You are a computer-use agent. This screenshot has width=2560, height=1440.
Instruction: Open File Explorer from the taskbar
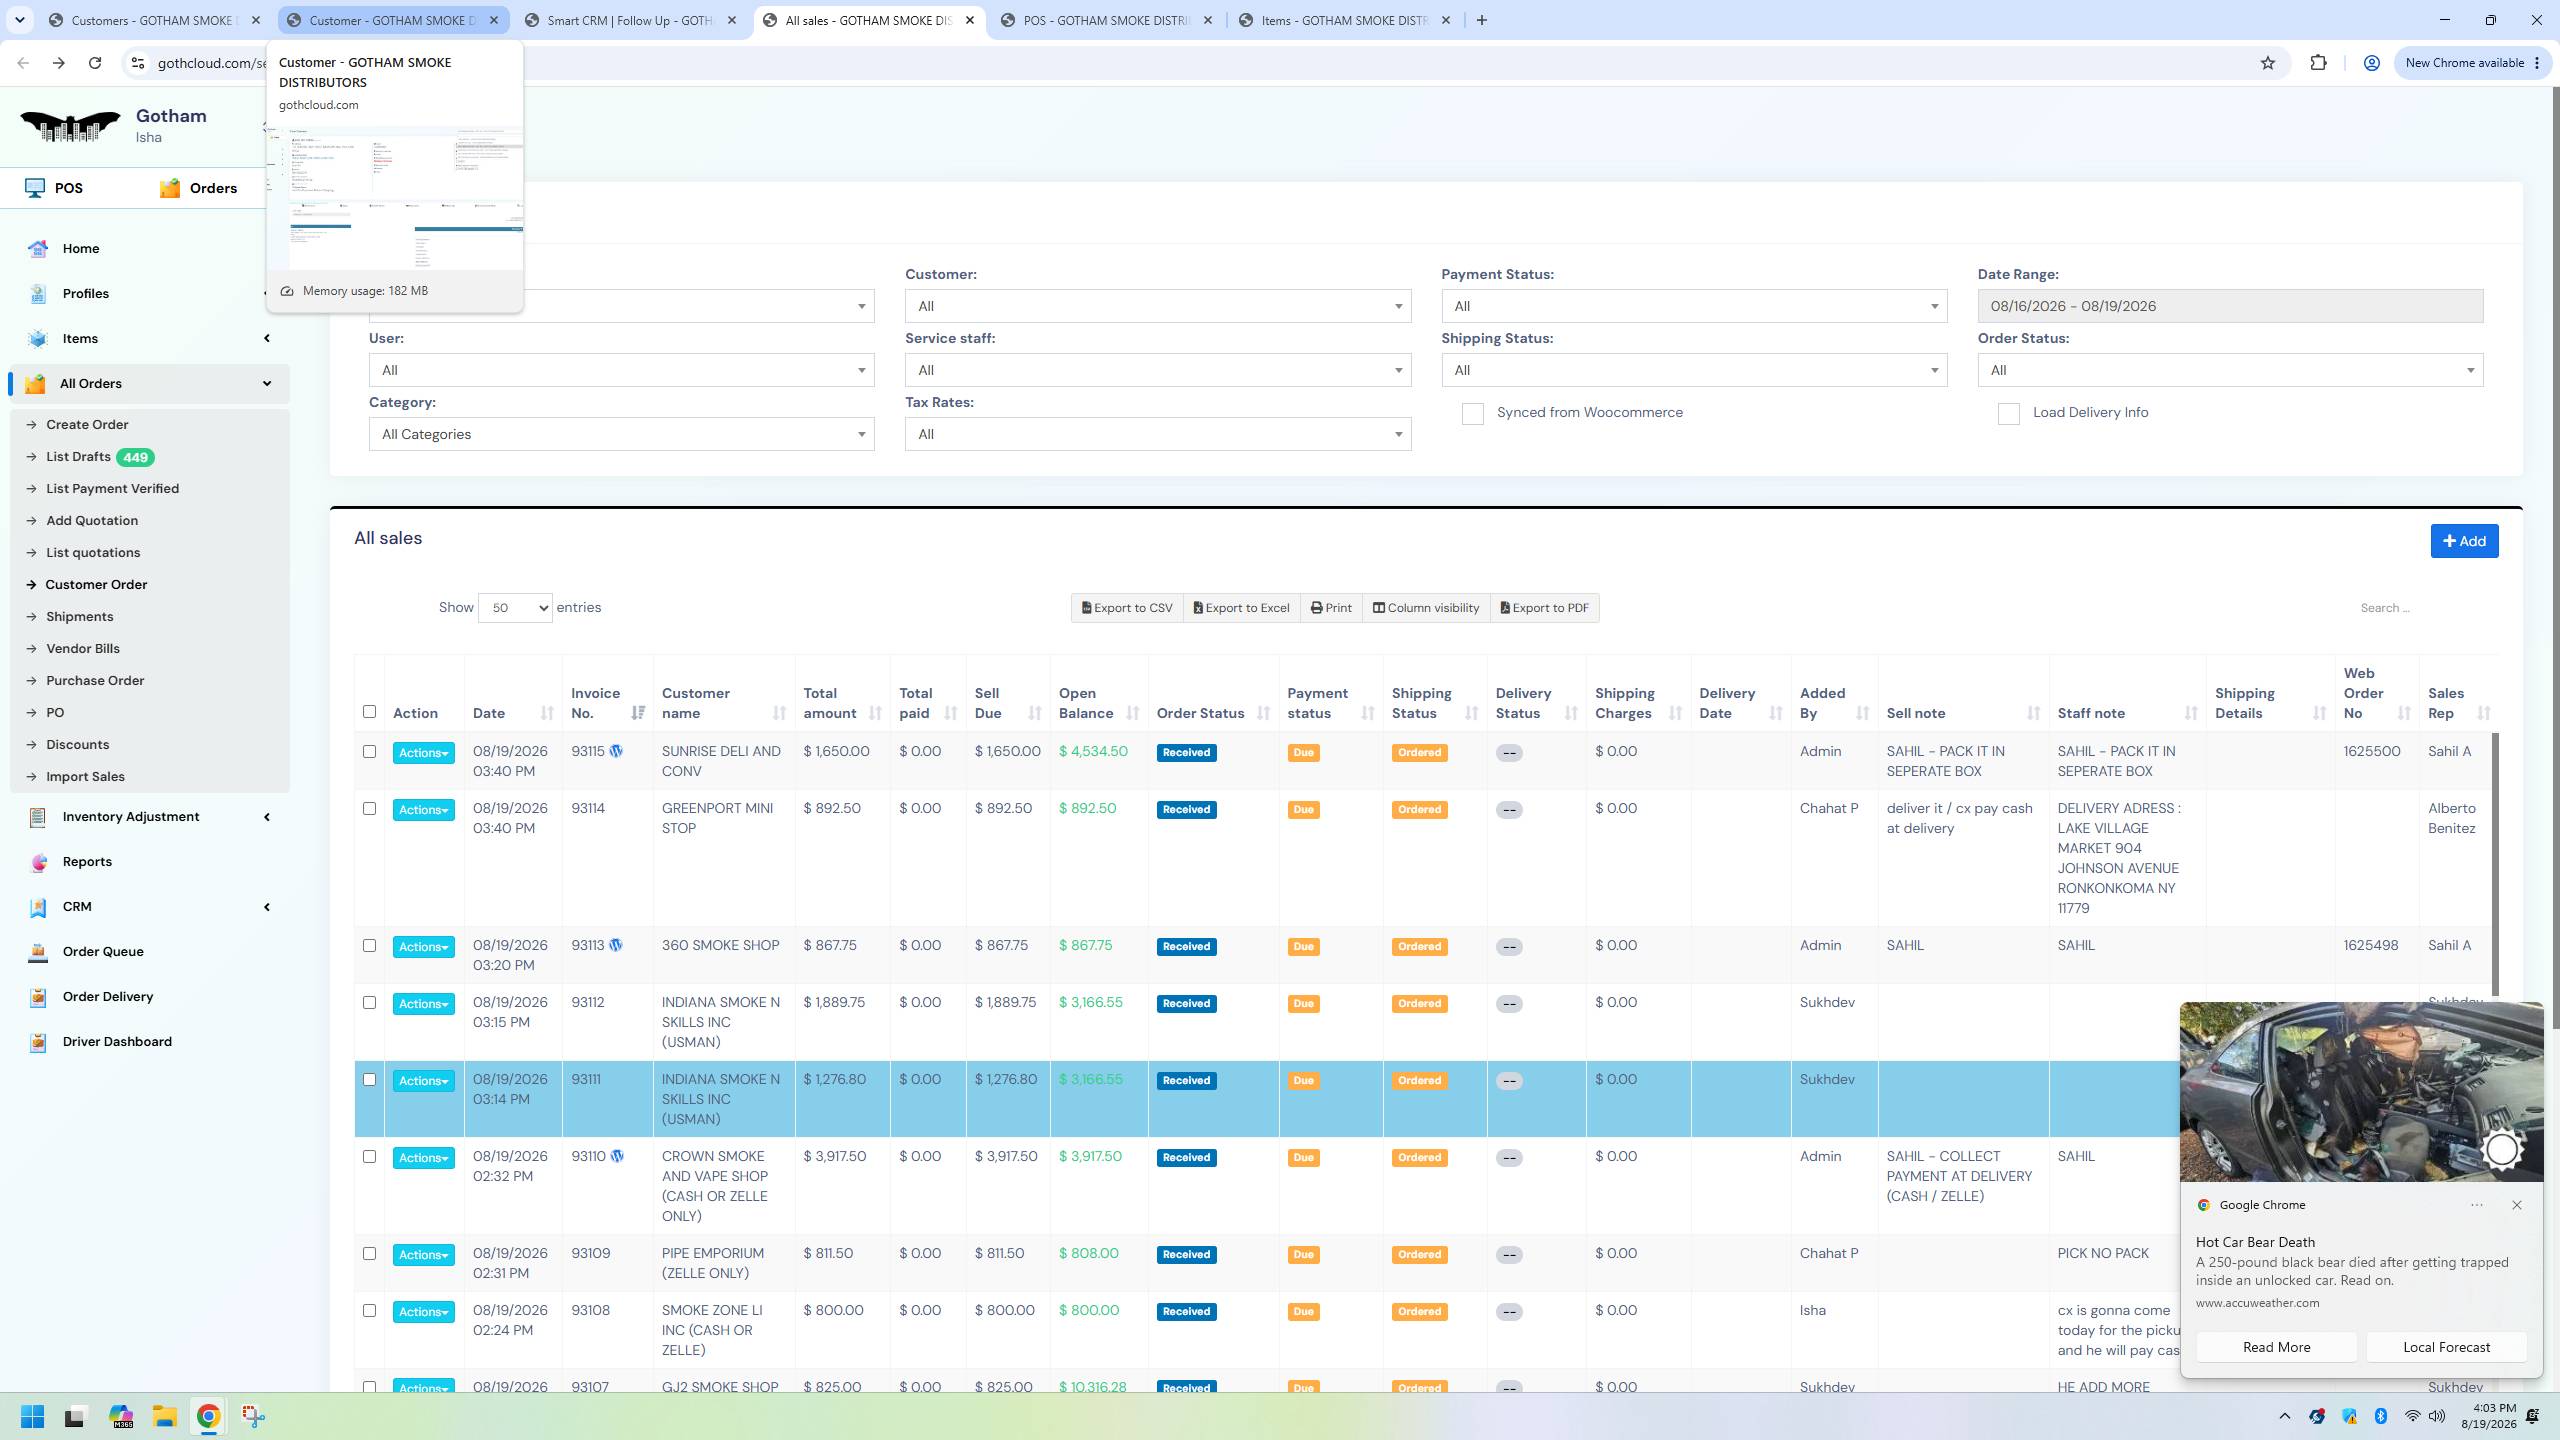click(x=164, y=1416)
